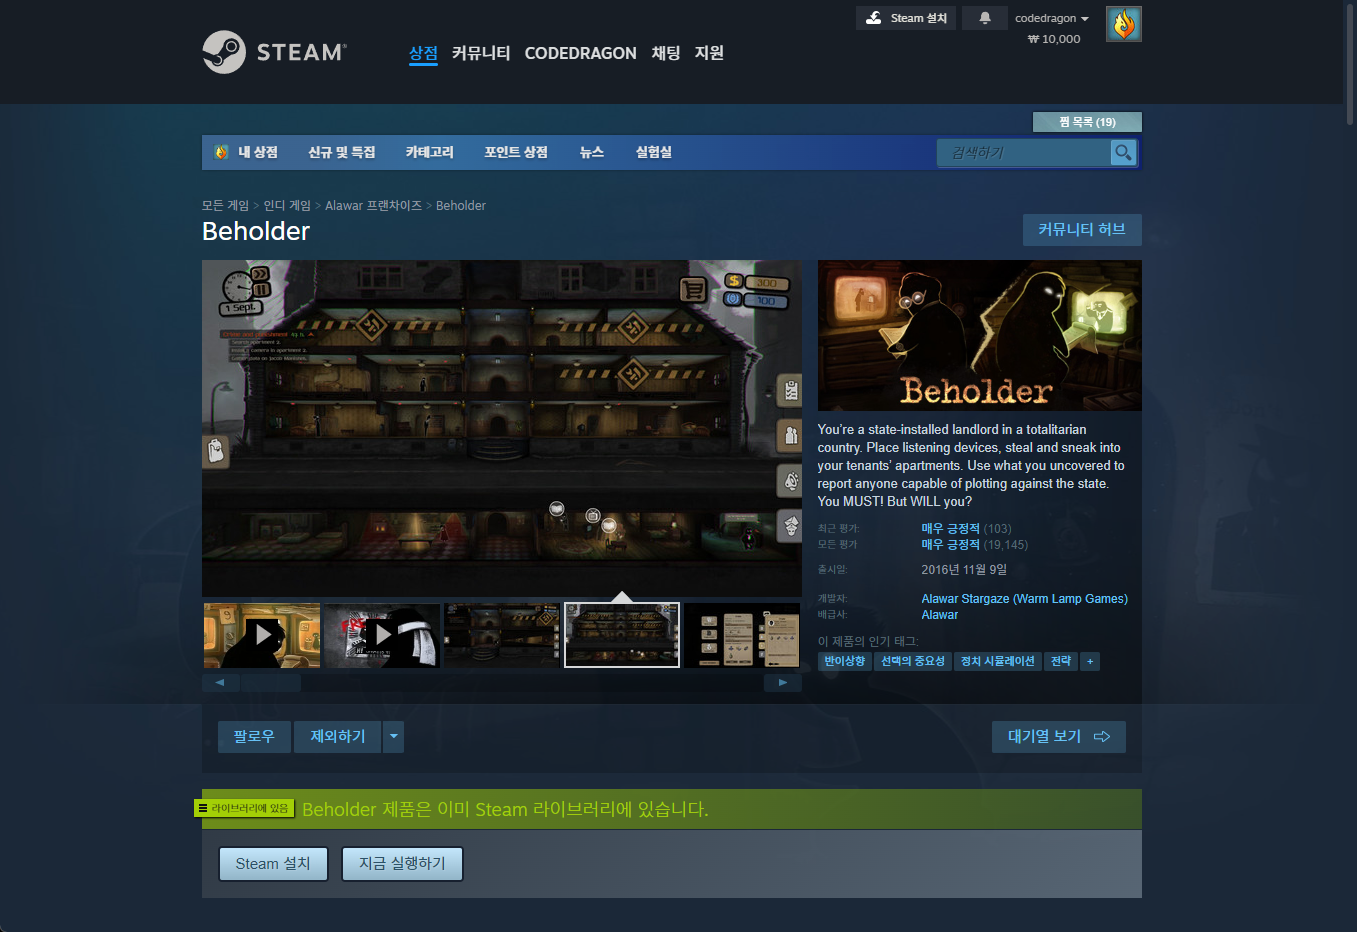Click the Steam logo
Image resolution: width=1357 pixels, height=932 pixels.
[274, 52]
